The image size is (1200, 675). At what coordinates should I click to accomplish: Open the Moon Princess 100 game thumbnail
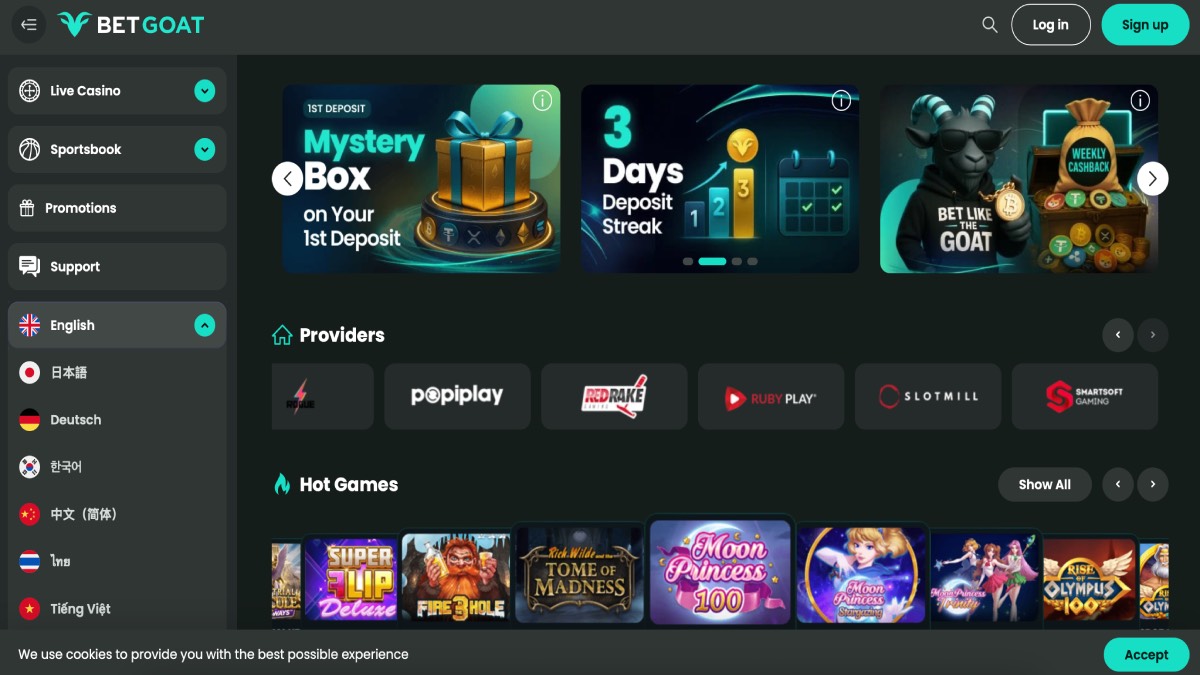pyautogui.click(x=719, y=571)
